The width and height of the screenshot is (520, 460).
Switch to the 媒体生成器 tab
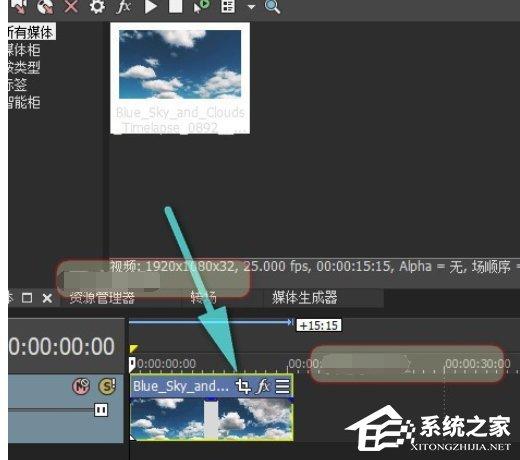click(x=305, y=298)
